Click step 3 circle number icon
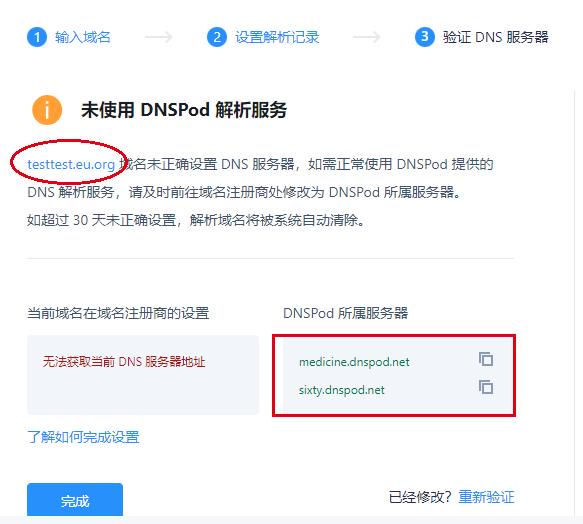 point(425,37)
